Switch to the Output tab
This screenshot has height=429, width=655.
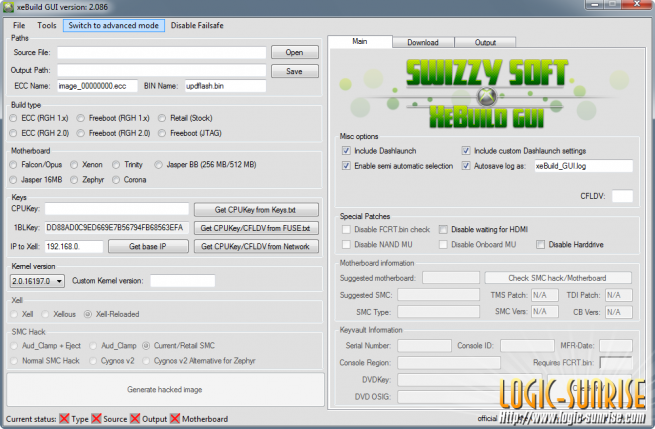[x=485, y=43]
